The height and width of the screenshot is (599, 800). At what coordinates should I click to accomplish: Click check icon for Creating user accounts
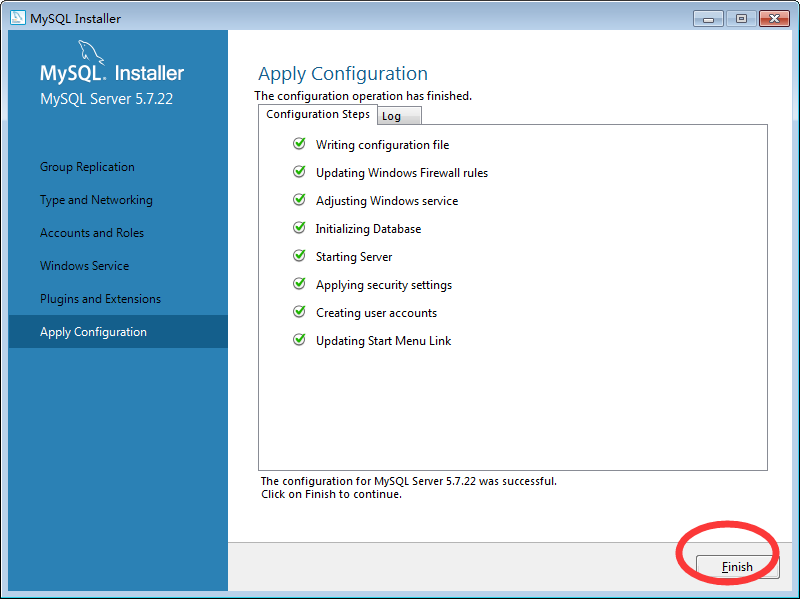[x=299, y=312]
